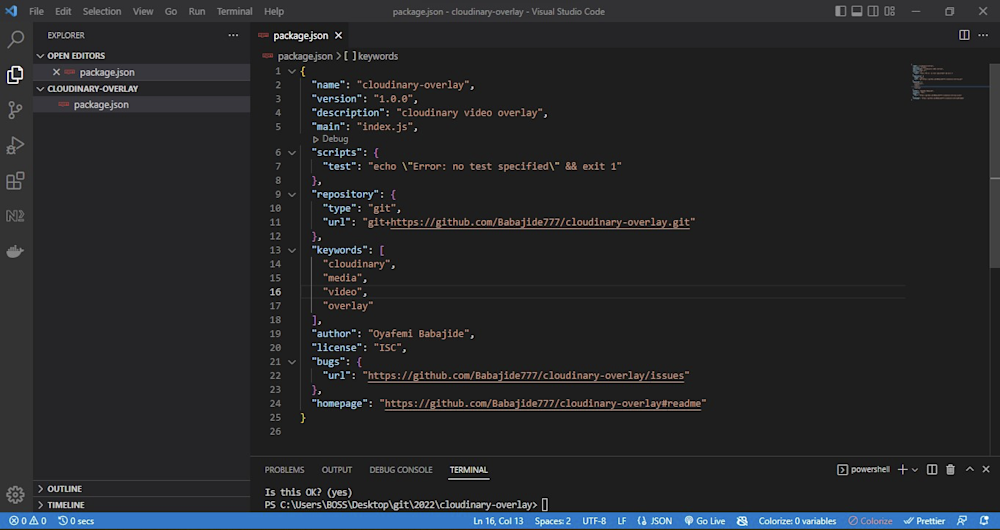
Task: Open the Search view in activity bar
Action: [15, 39]
